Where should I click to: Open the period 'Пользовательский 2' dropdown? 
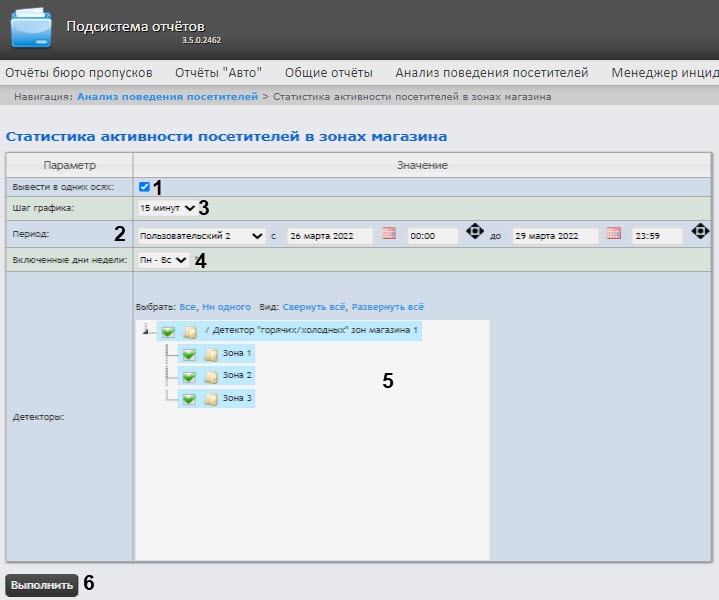pyautogui.click(x=201, y=235)
